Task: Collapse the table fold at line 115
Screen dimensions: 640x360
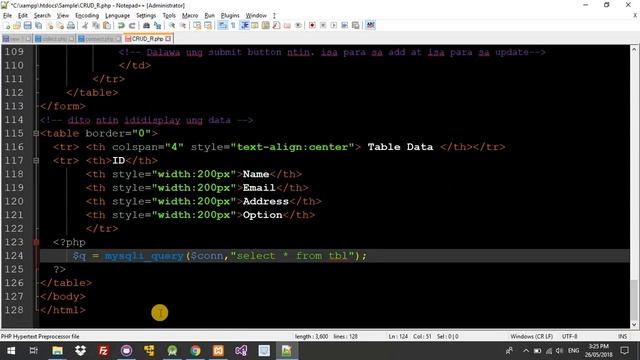Action: [36, 133]
